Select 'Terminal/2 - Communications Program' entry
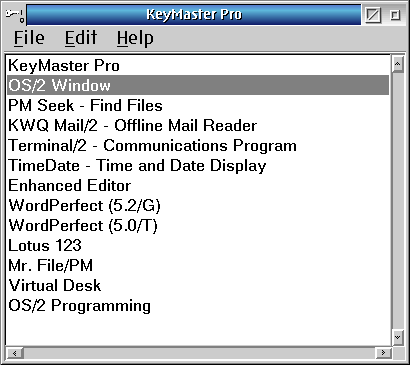This screenshot has width=410, height=365. pos(198,145)
